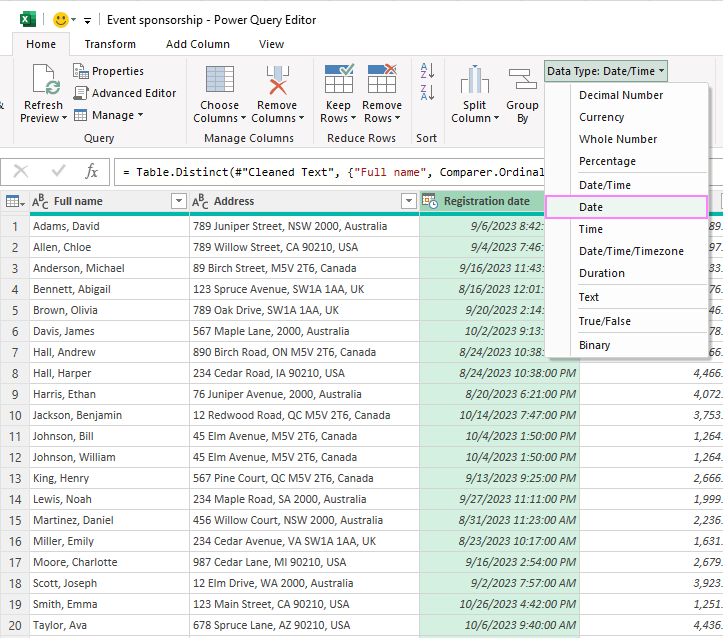Click the Split Column icon
The width and height of the screenshot is (723, 638).
[474, 79]
